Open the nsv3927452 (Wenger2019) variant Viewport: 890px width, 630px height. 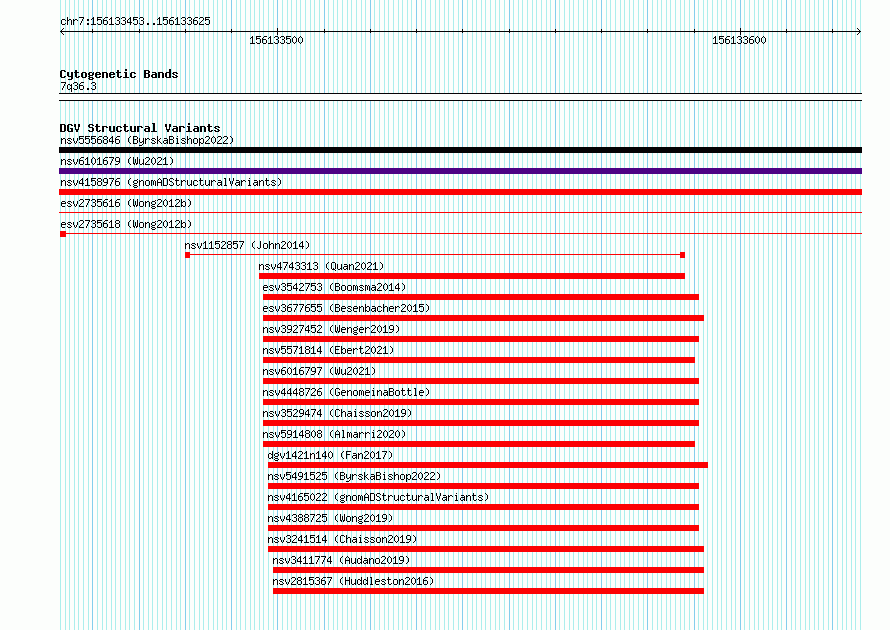(331, 329)
